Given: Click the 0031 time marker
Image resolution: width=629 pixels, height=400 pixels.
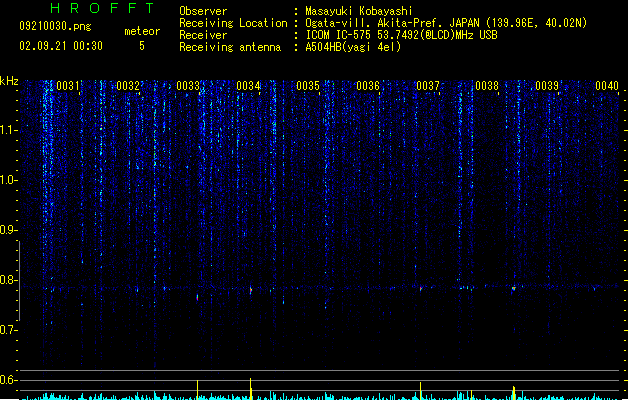Looking at the screenshot, I should click(x=68, y=86).
